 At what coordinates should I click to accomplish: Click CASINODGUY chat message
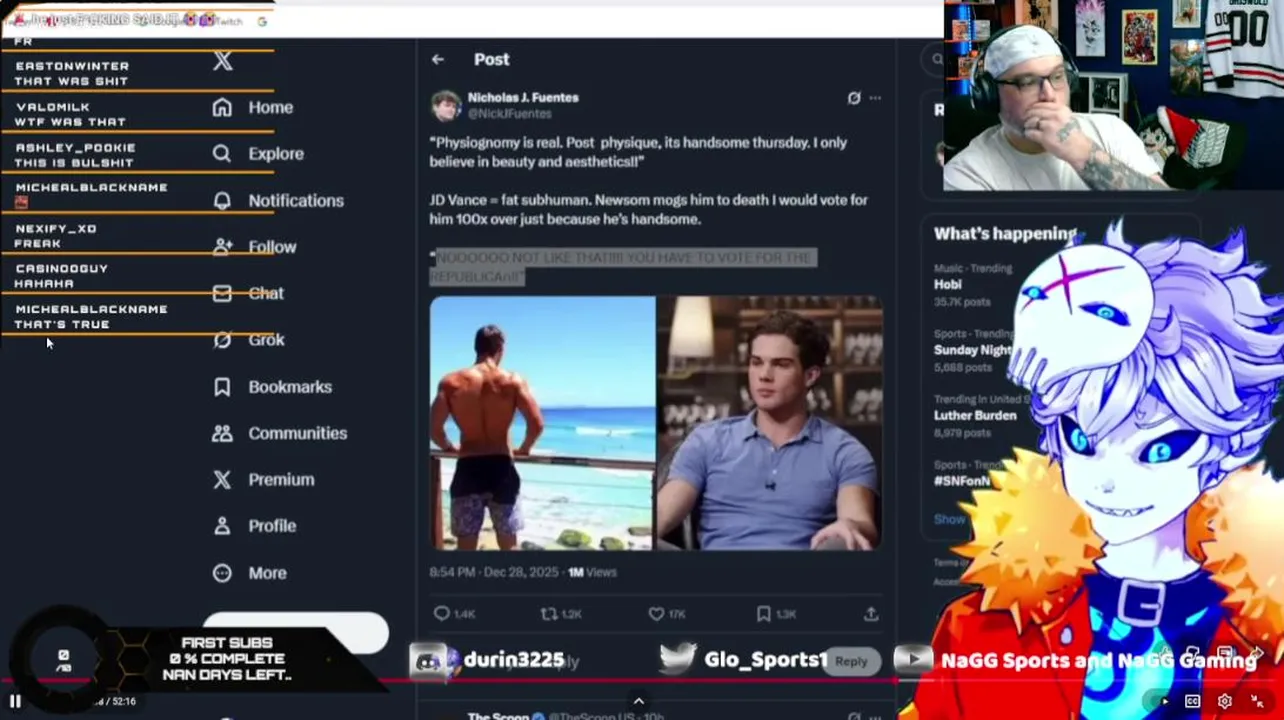[x=61, y=276]
